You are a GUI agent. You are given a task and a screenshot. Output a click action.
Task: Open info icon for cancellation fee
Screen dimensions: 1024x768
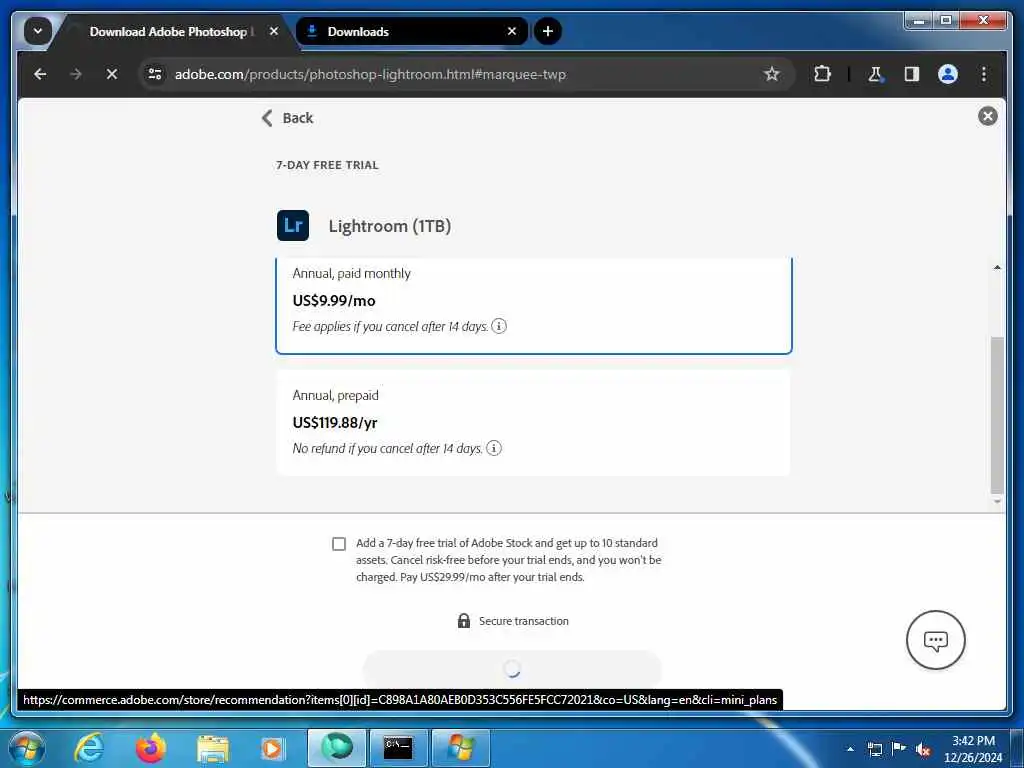click(499, 326)
